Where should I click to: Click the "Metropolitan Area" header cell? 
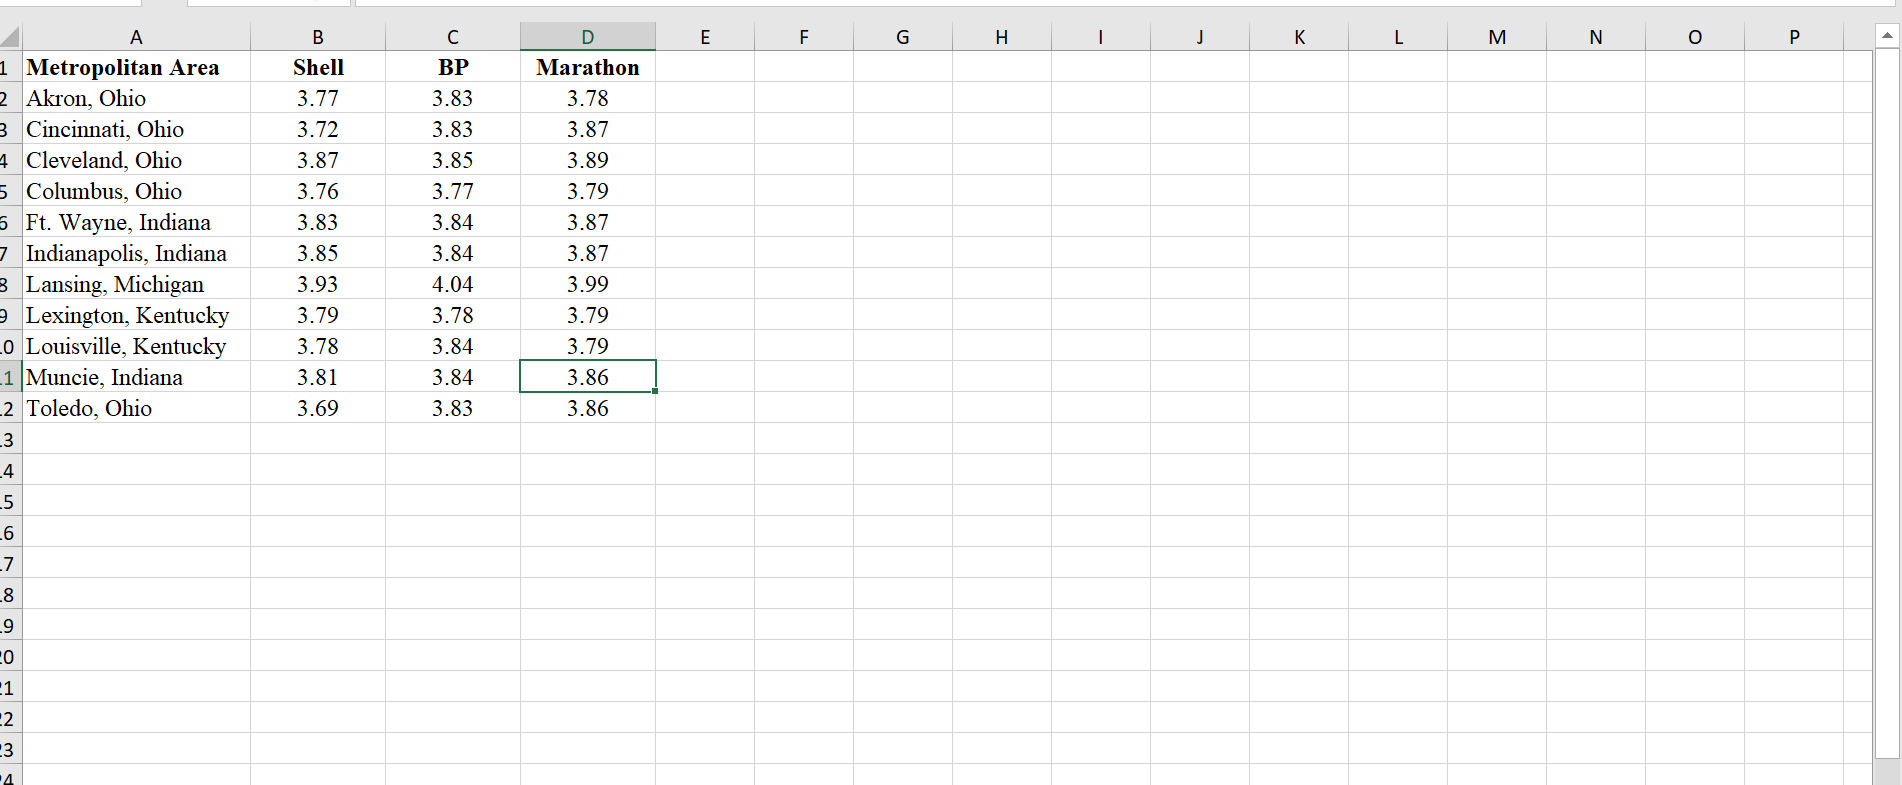pyautogui.click(x=136, y=67)
